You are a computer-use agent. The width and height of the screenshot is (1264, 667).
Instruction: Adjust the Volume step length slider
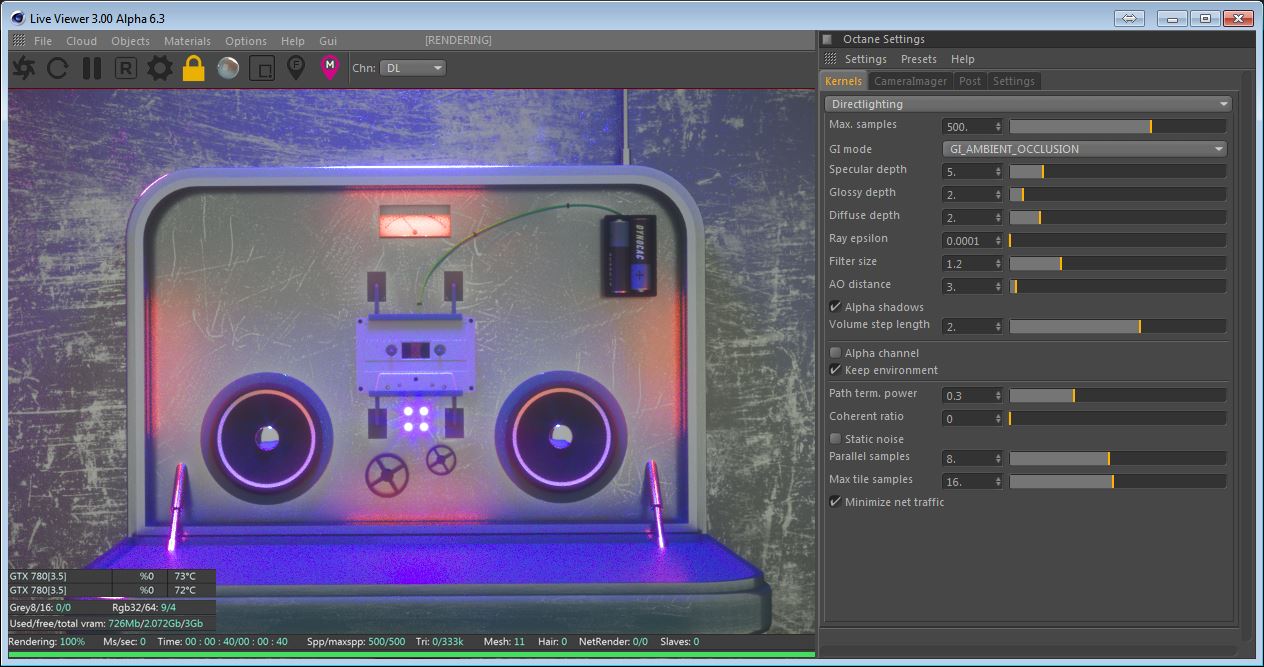coord(1118,326)
